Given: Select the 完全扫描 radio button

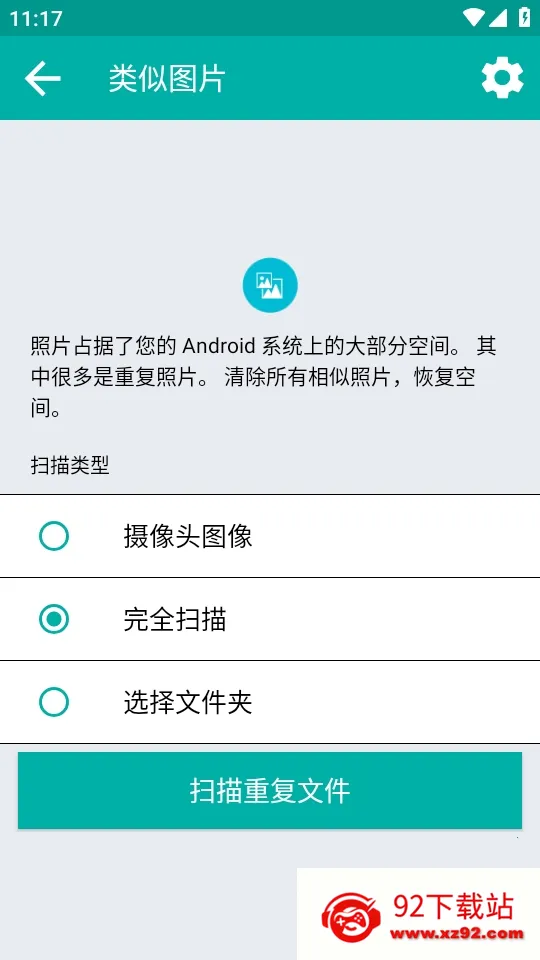Looking at the screenshot, I should pos(54,619).
